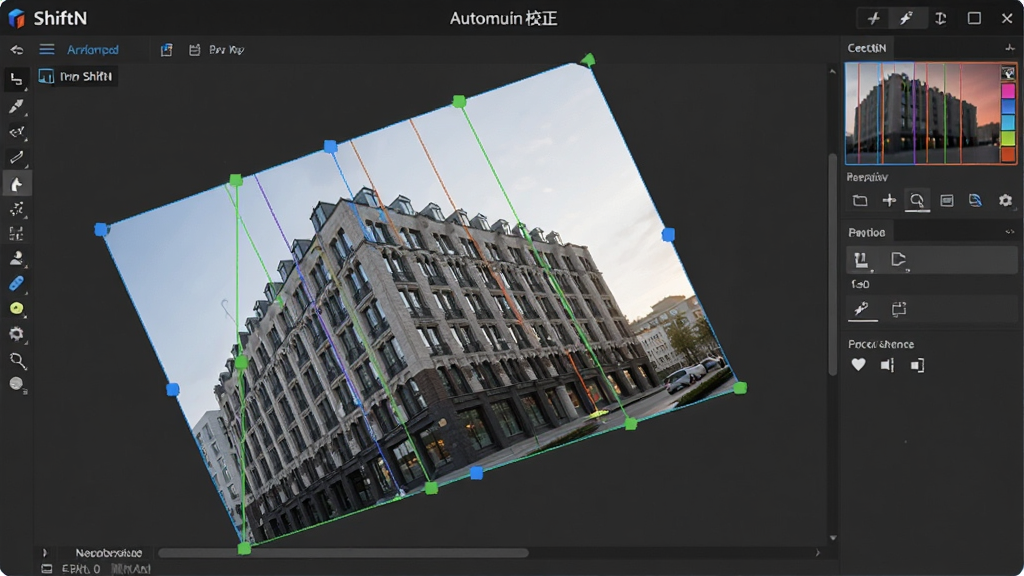
Task: Click the horizontal scrollbar below the canvas
Action: [x=343, y=553]
